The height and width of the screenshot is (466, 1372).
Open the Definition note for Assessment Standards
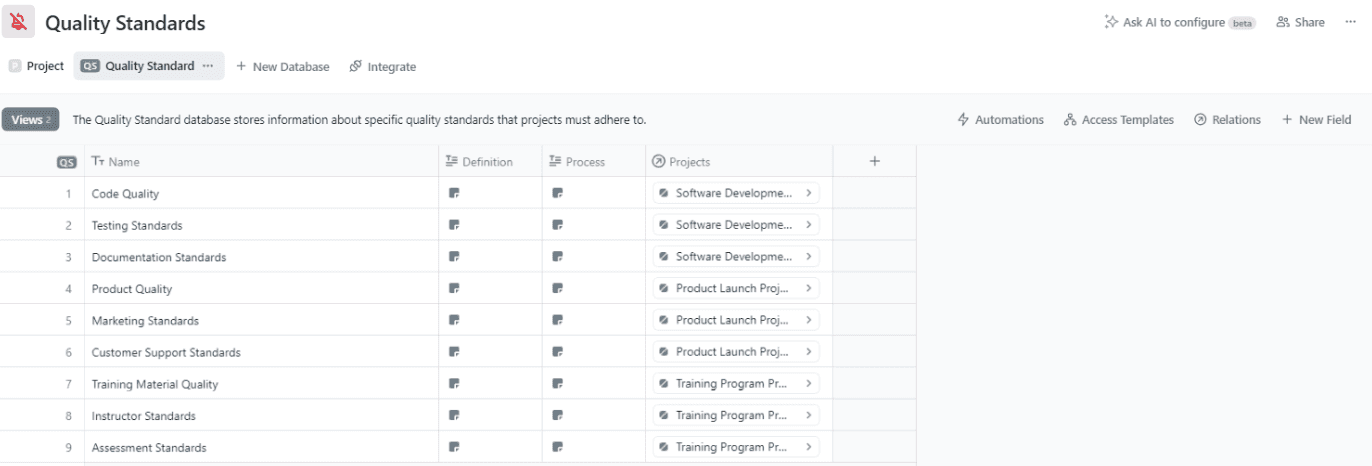click(454, 447)
